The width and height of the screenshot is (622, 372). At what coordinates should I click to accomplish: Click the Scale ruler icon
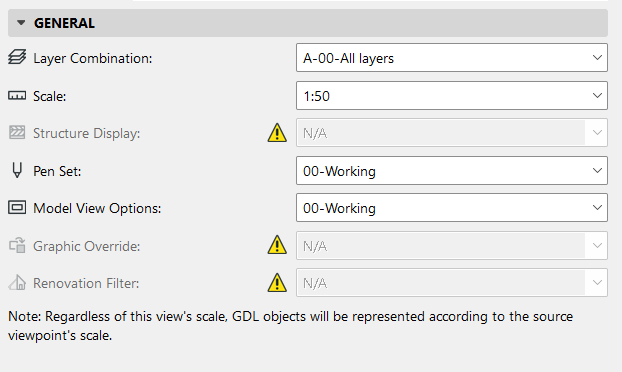click(x=17, y=96)
